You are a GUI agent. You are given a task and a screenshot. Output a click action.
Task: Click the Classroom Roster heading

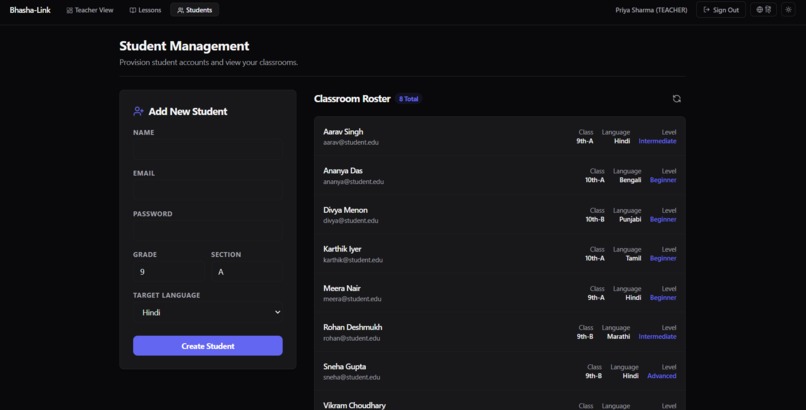pos(352,99)
